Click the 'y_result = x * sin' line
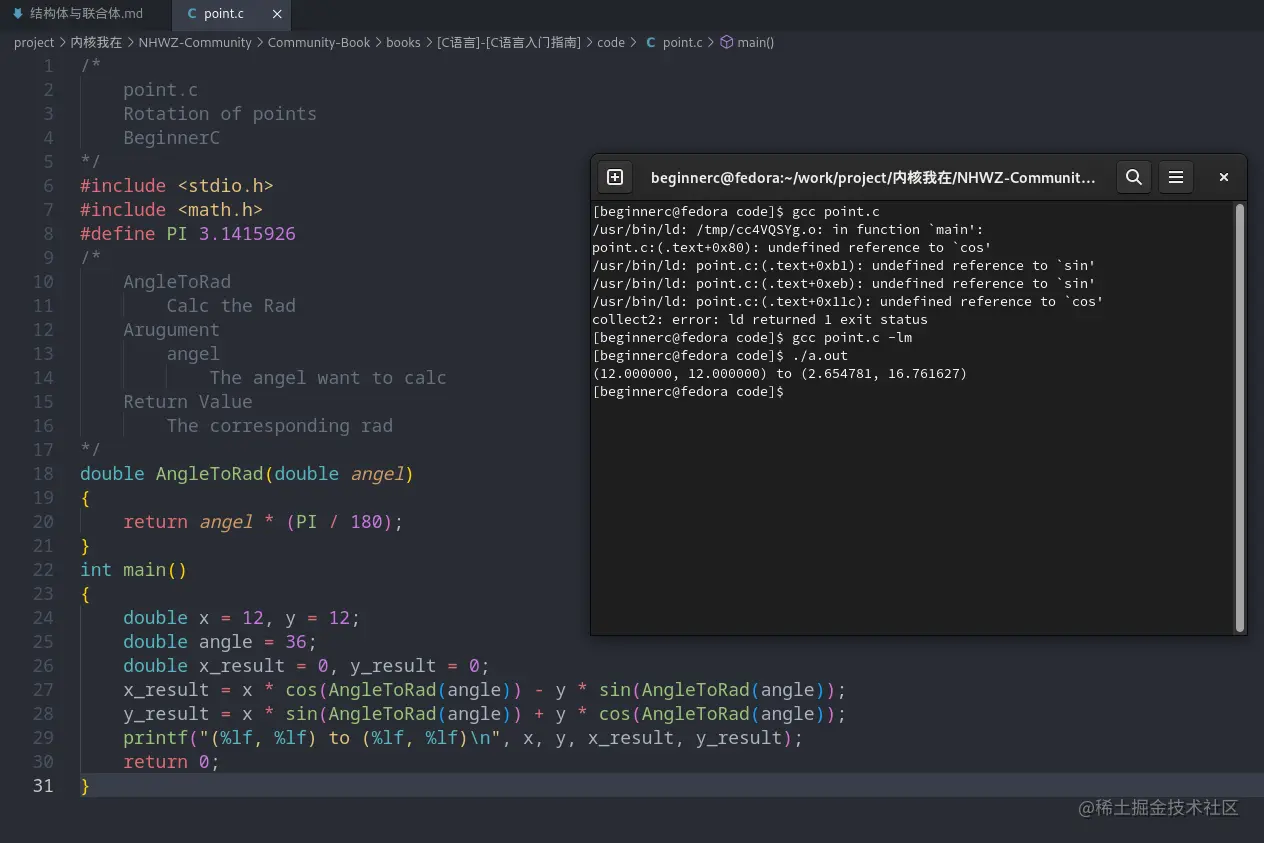 (485, 713)
